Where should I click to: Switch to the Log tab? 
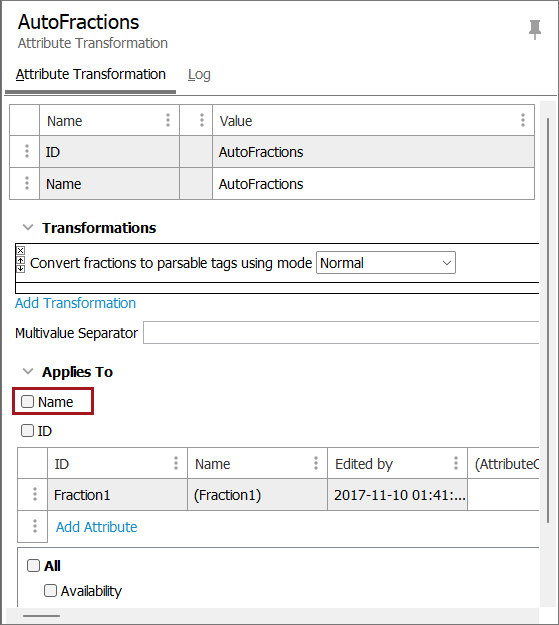[199, 75]
